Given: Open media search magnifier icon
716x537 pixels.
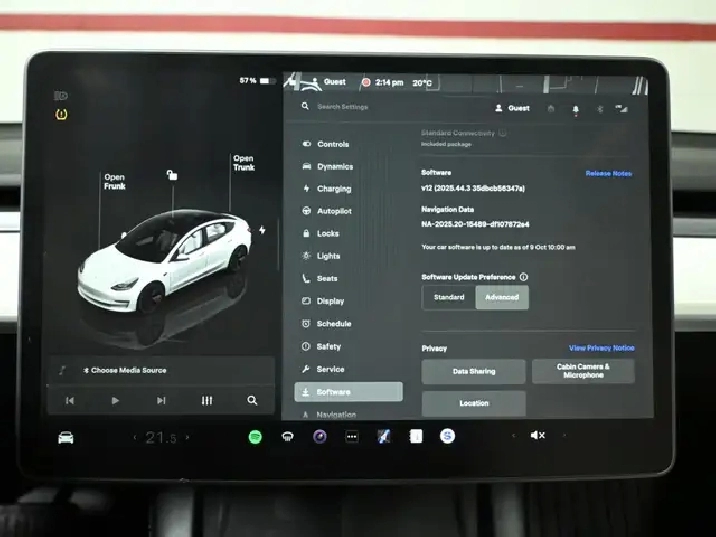Looking at the screenshot, I should (x=252, y=400).
